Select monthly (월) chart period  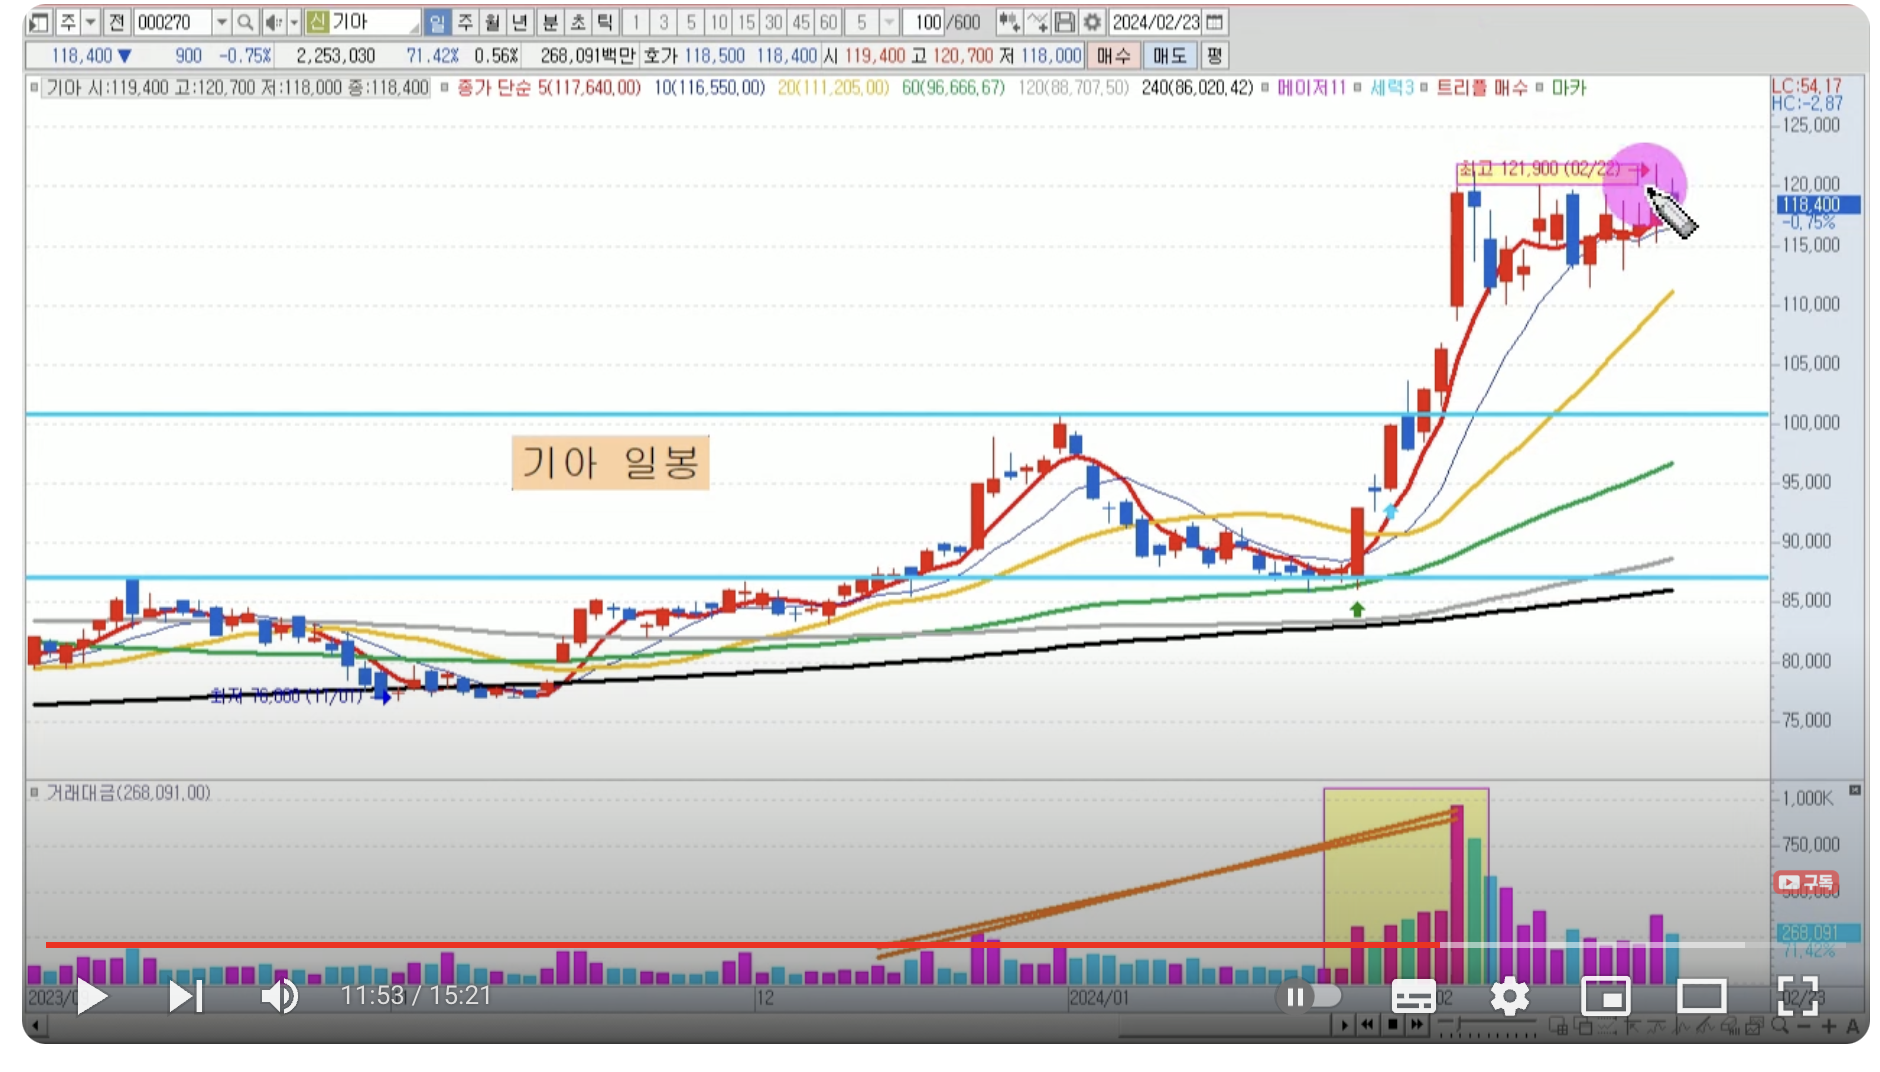tap(492, 22)
